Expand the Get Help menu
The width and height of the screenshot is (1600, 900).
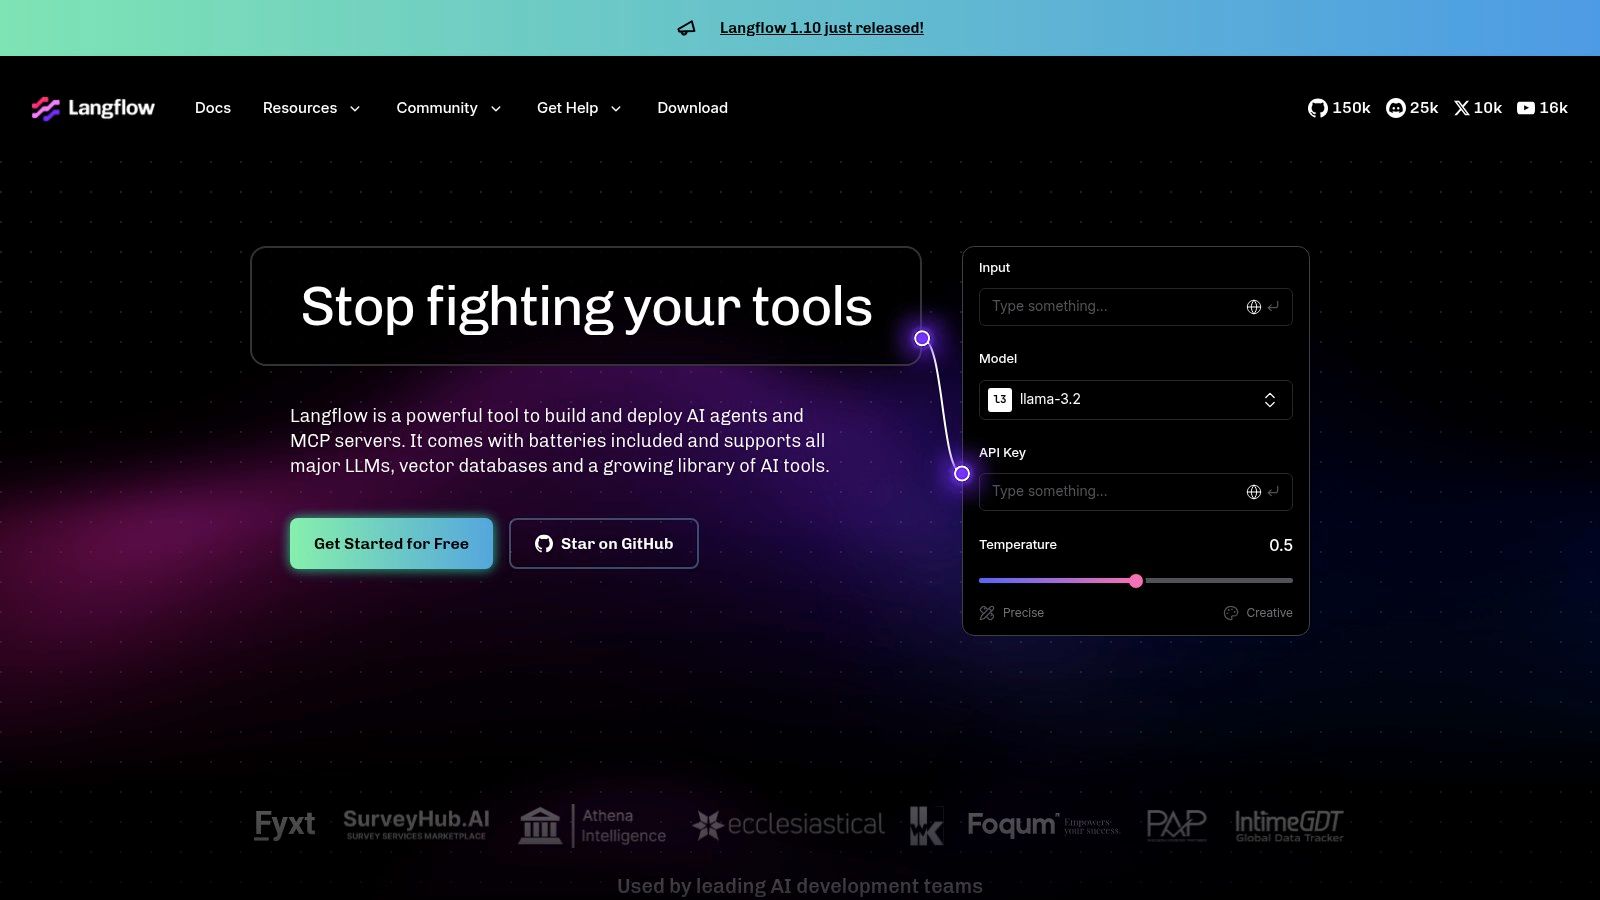pyautogui.click(x=579, y=108)
